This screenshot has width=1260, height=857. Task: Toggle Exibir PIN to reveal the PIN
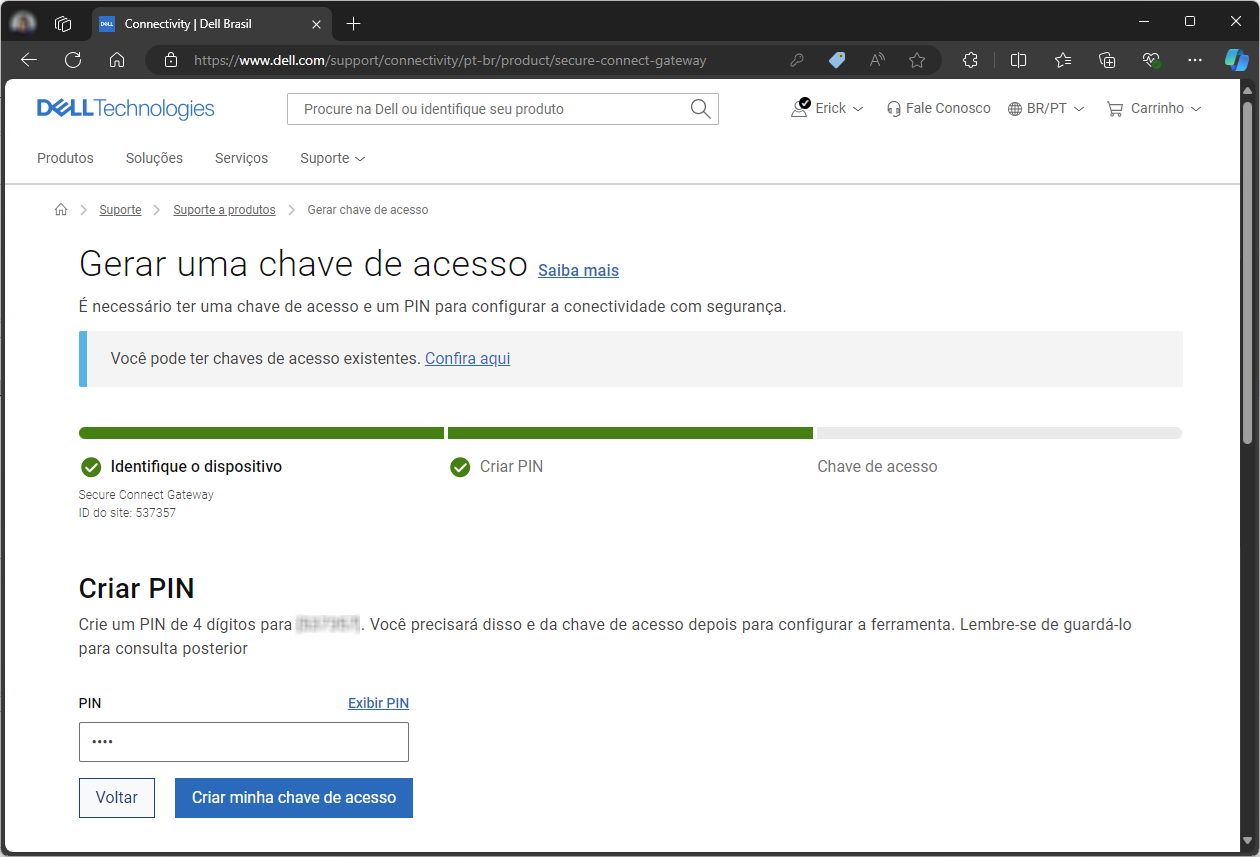coord(378,702)
